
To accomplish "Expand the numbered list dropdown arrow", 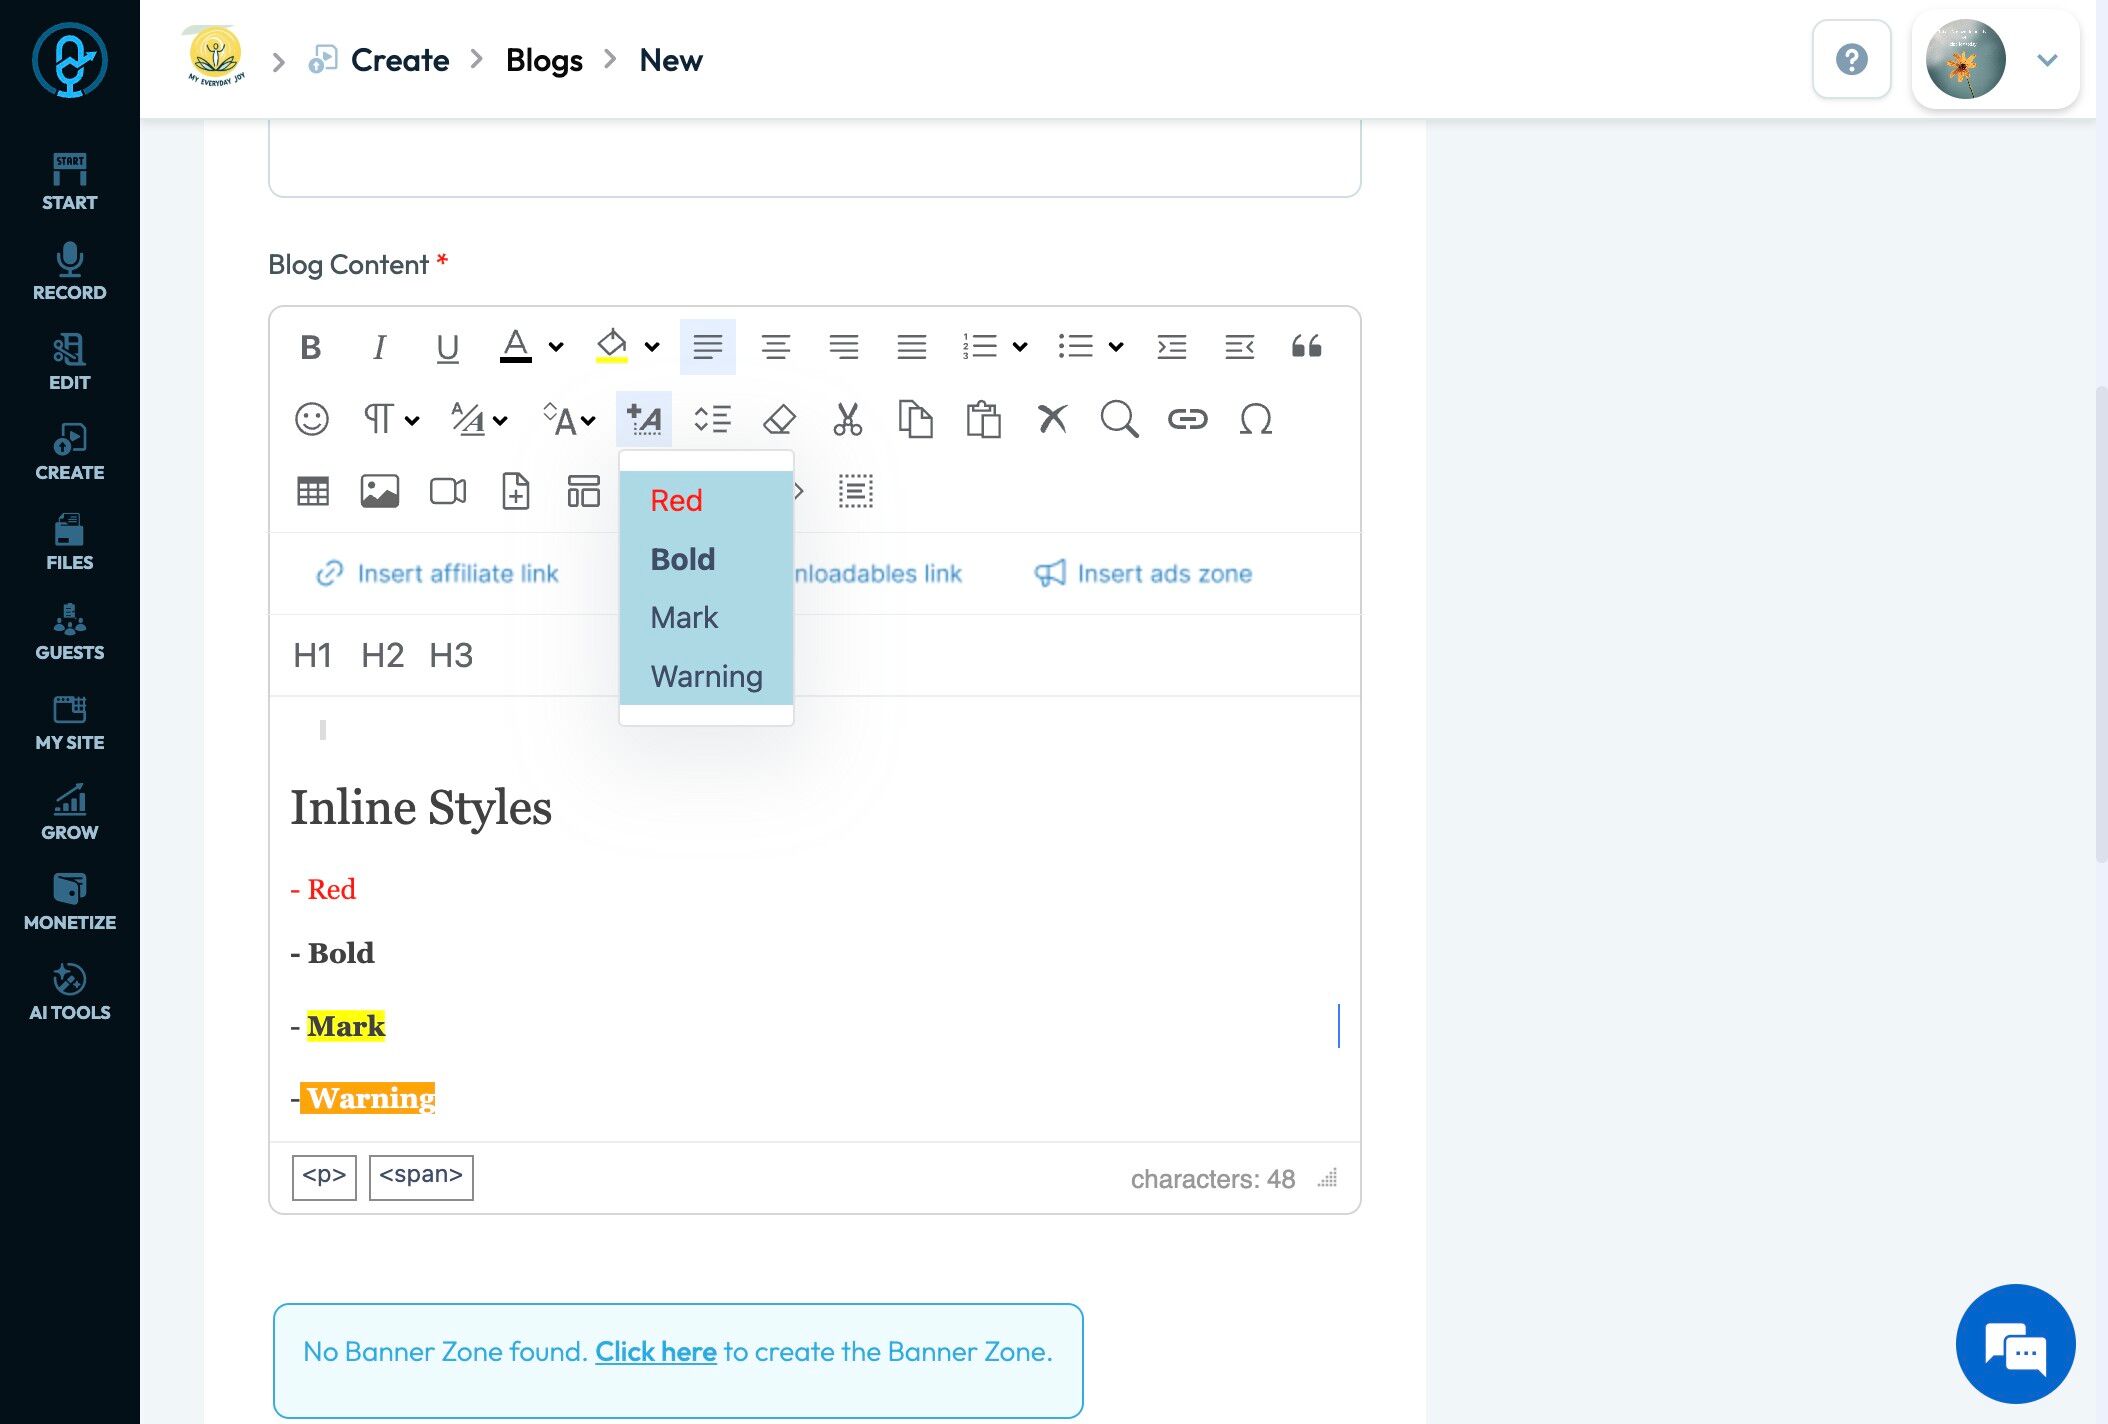I will [x=1020, y=347].
